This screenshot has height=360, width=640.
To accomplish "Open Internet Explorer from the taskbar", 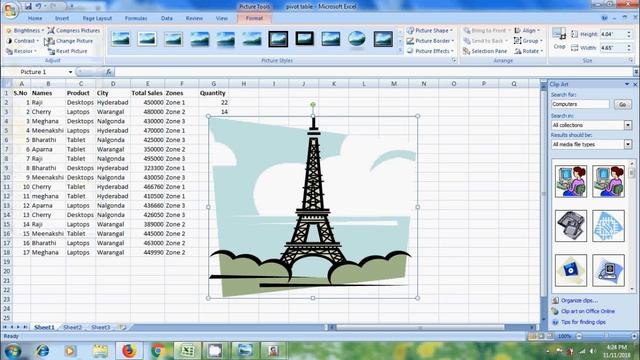I will pos(42,351).
